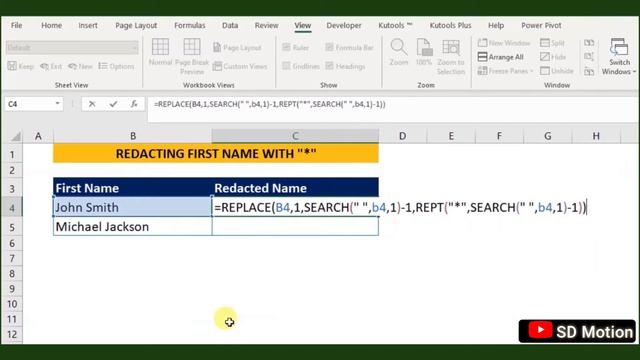640x360 pixels.
Task: Click the First Name header cell
Action: click(x=133, y=188)
